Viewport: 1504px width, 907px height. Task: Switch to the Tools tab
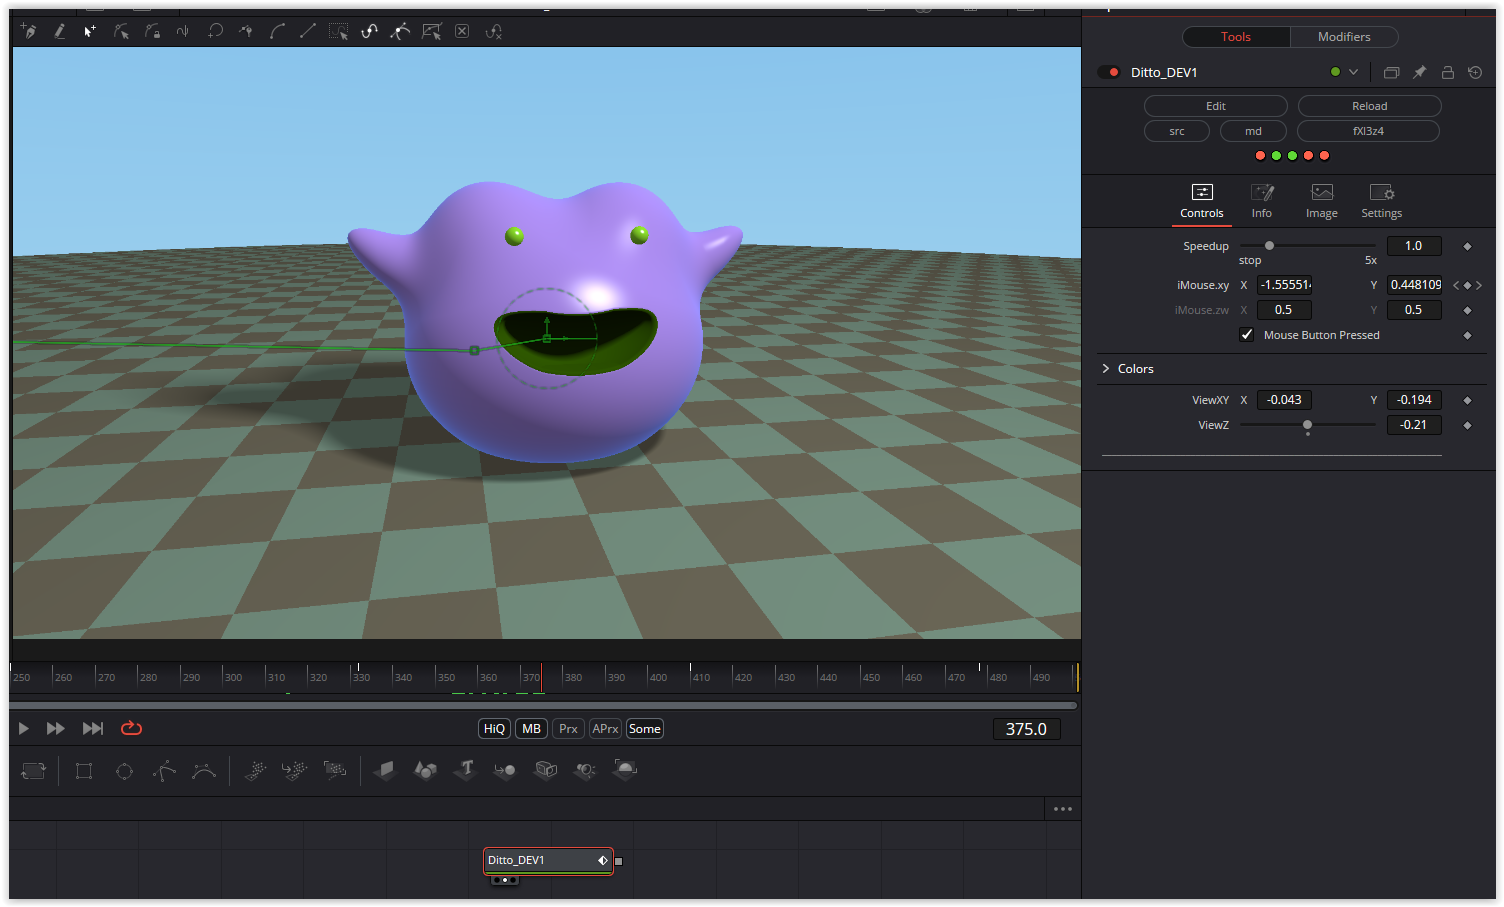pos(1236,37)
